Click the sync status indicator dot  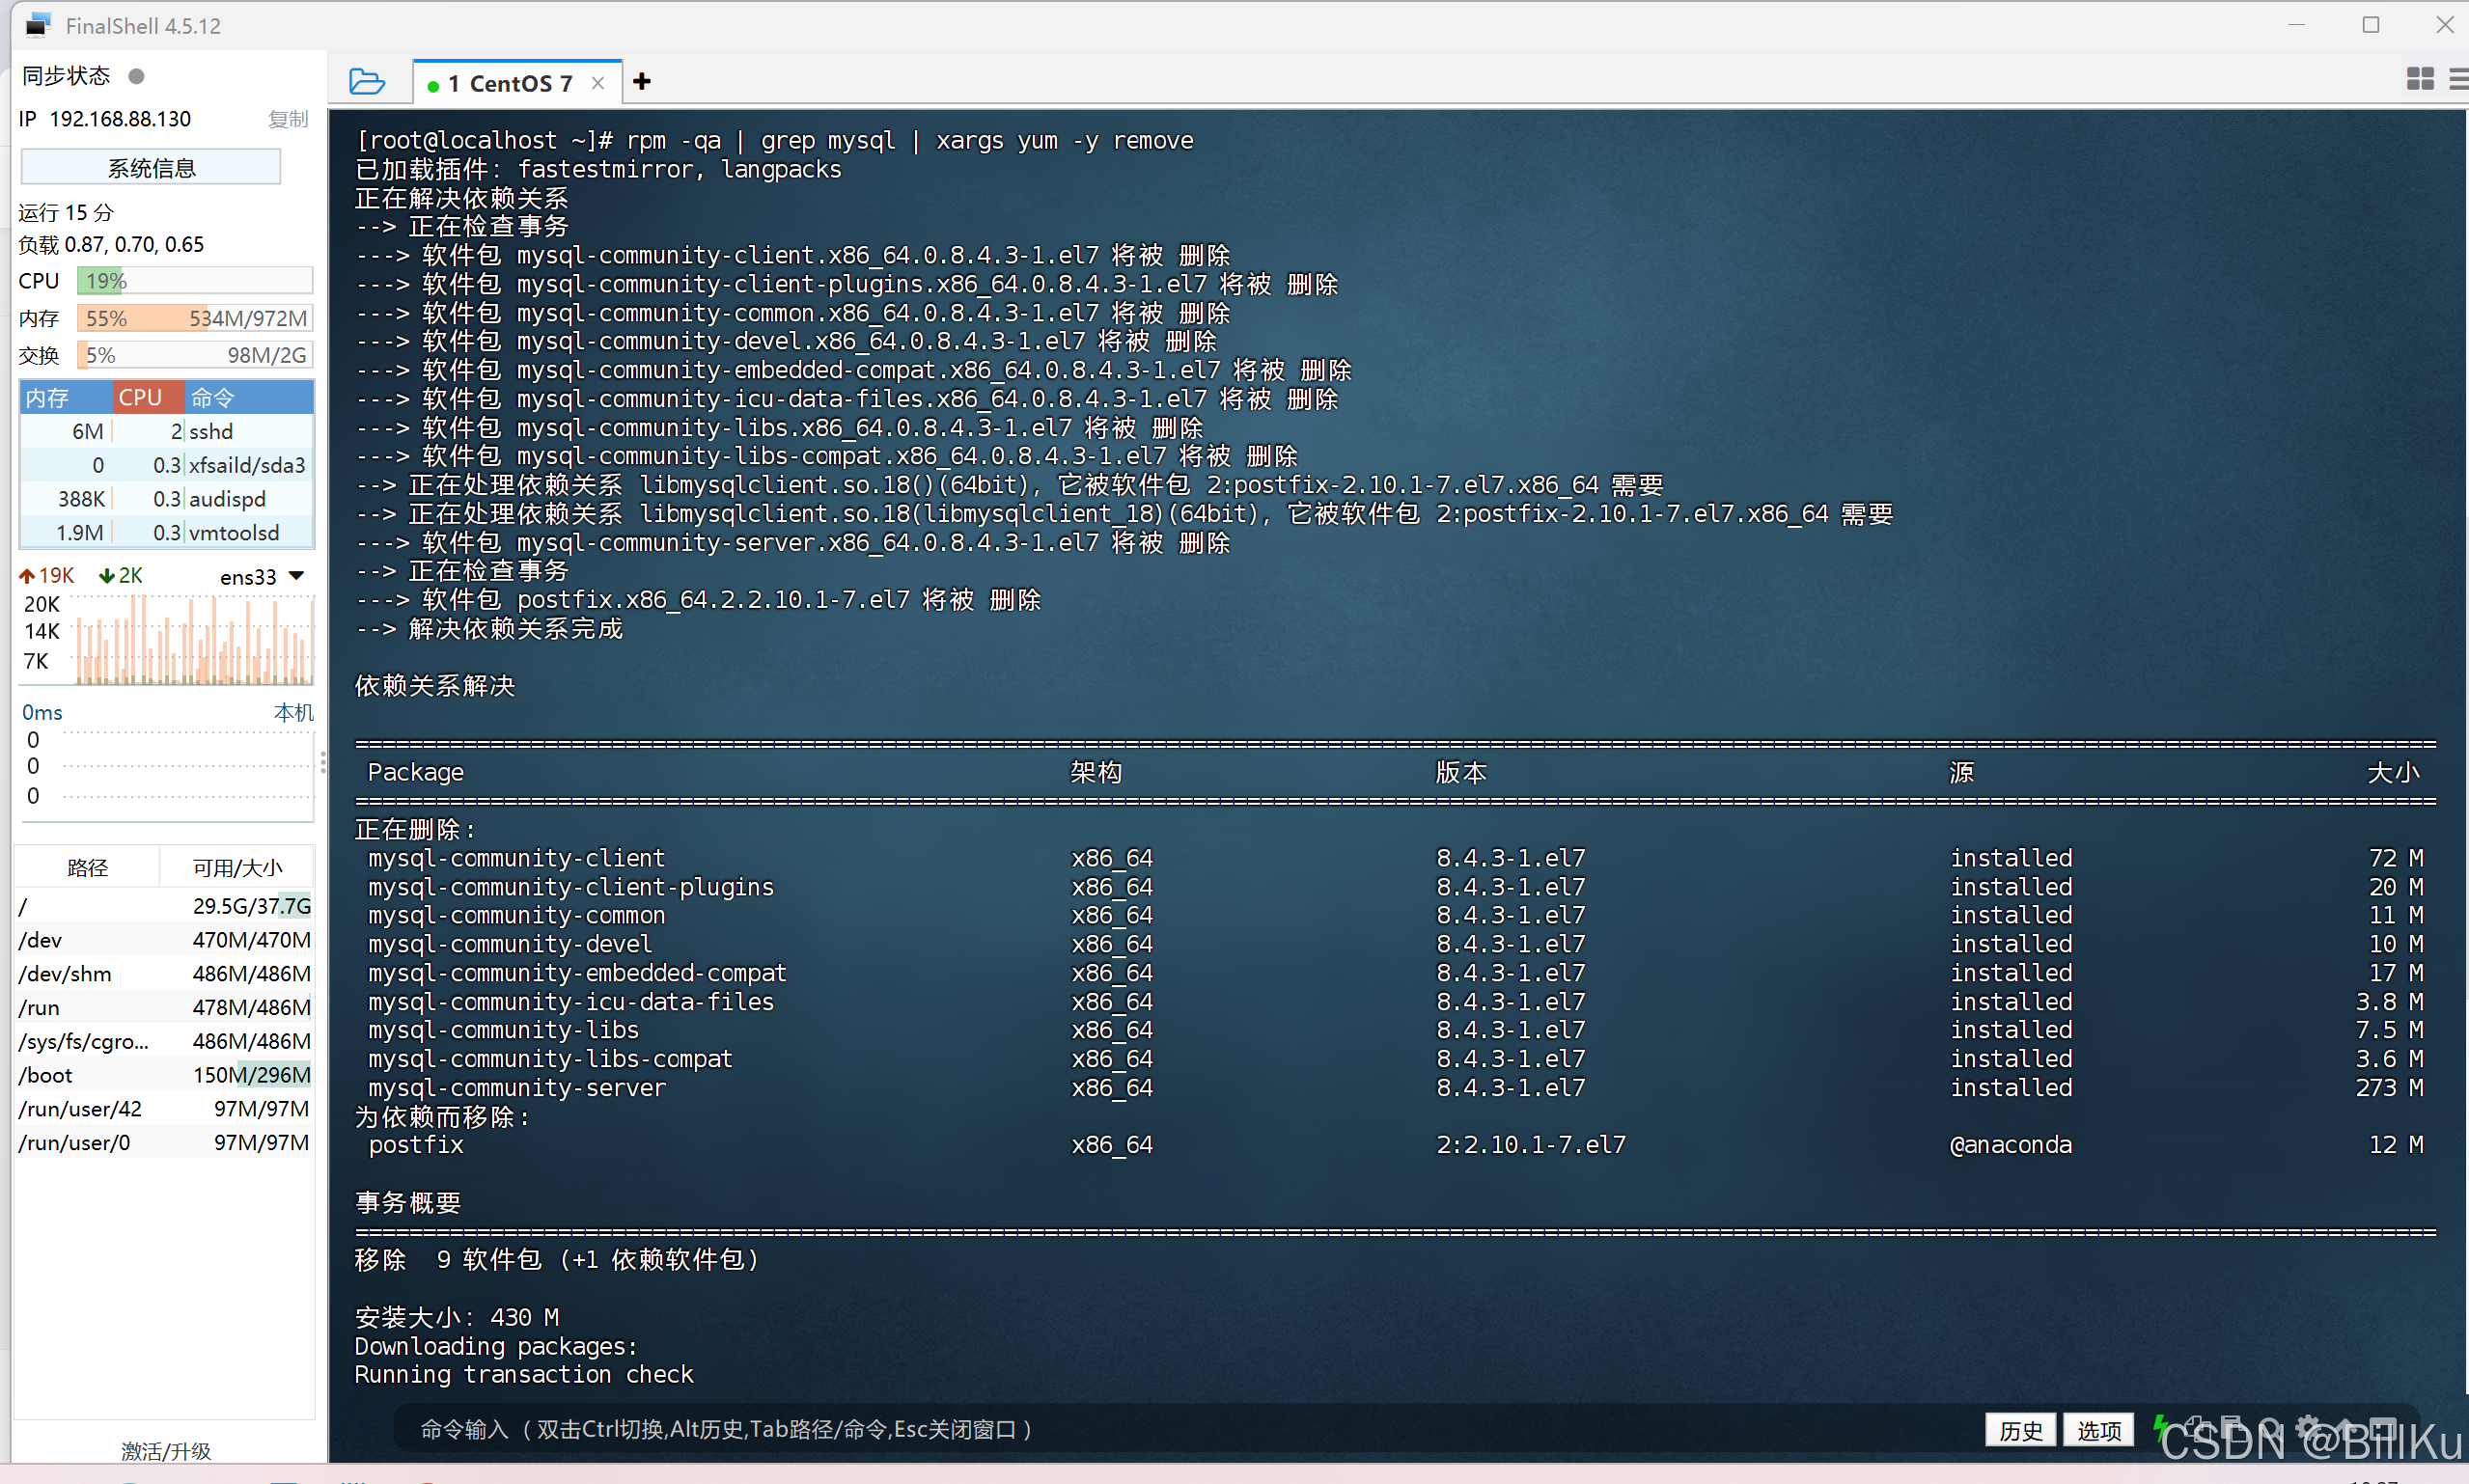[x=137, y=76]
